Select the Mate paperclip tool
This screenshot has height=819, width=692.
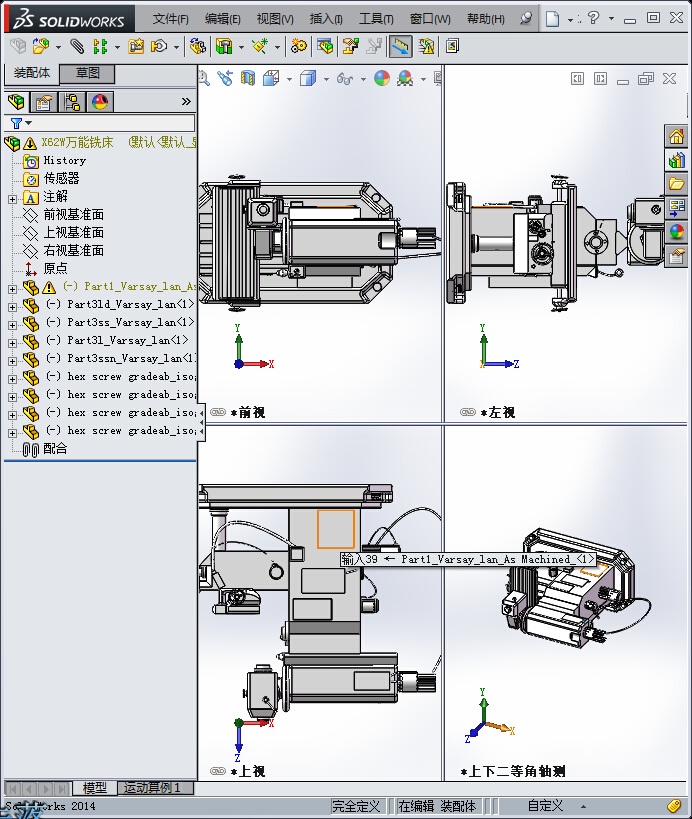(x=77, y=46)
